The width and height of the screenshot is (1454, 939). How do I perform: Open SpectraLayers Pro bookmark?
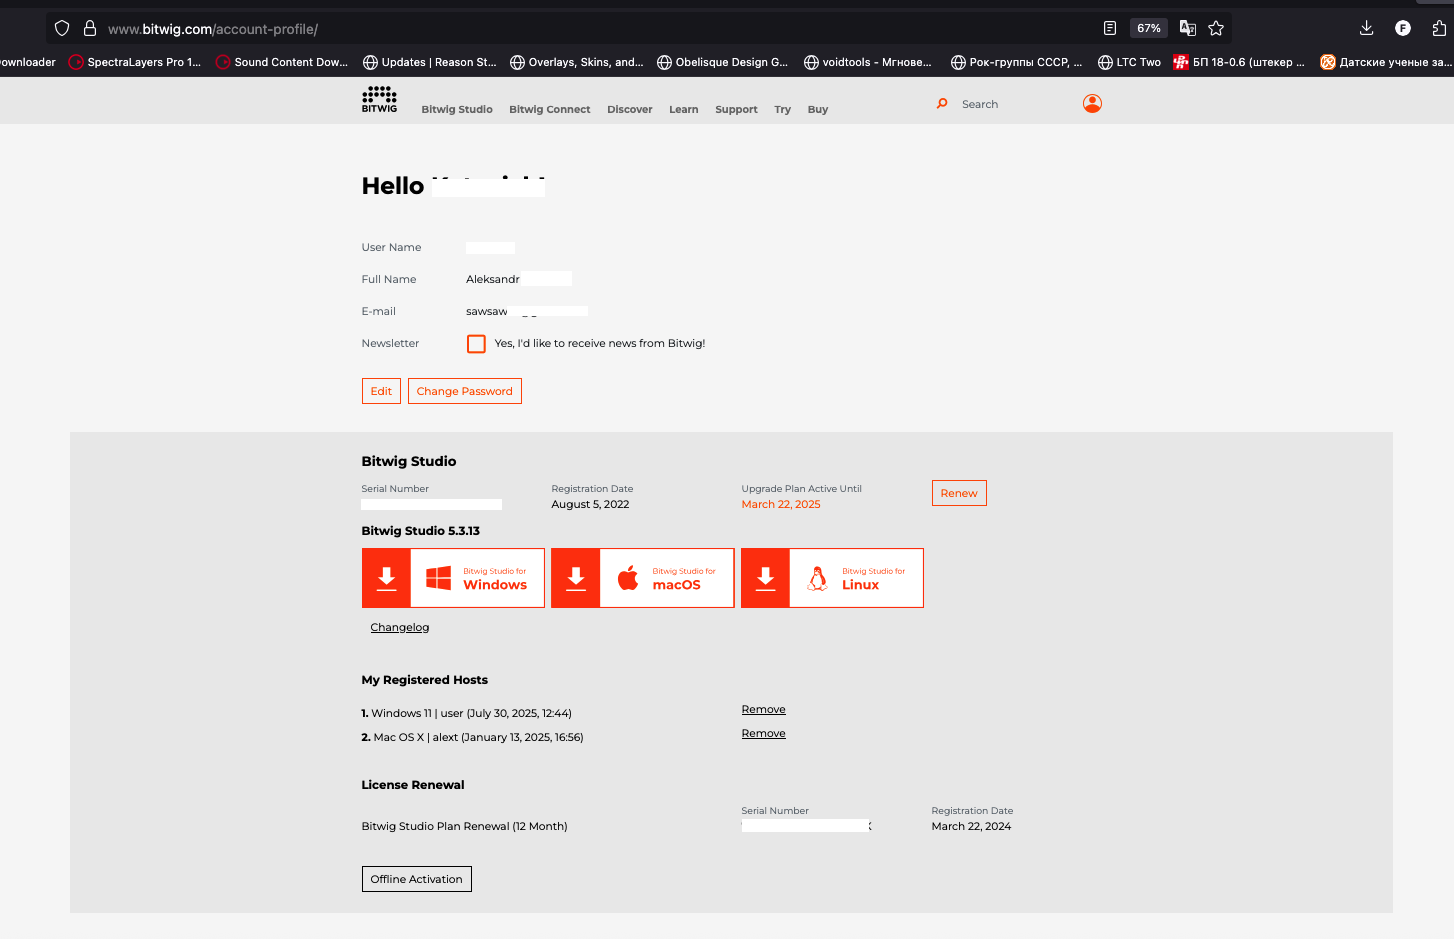(135, 62)
